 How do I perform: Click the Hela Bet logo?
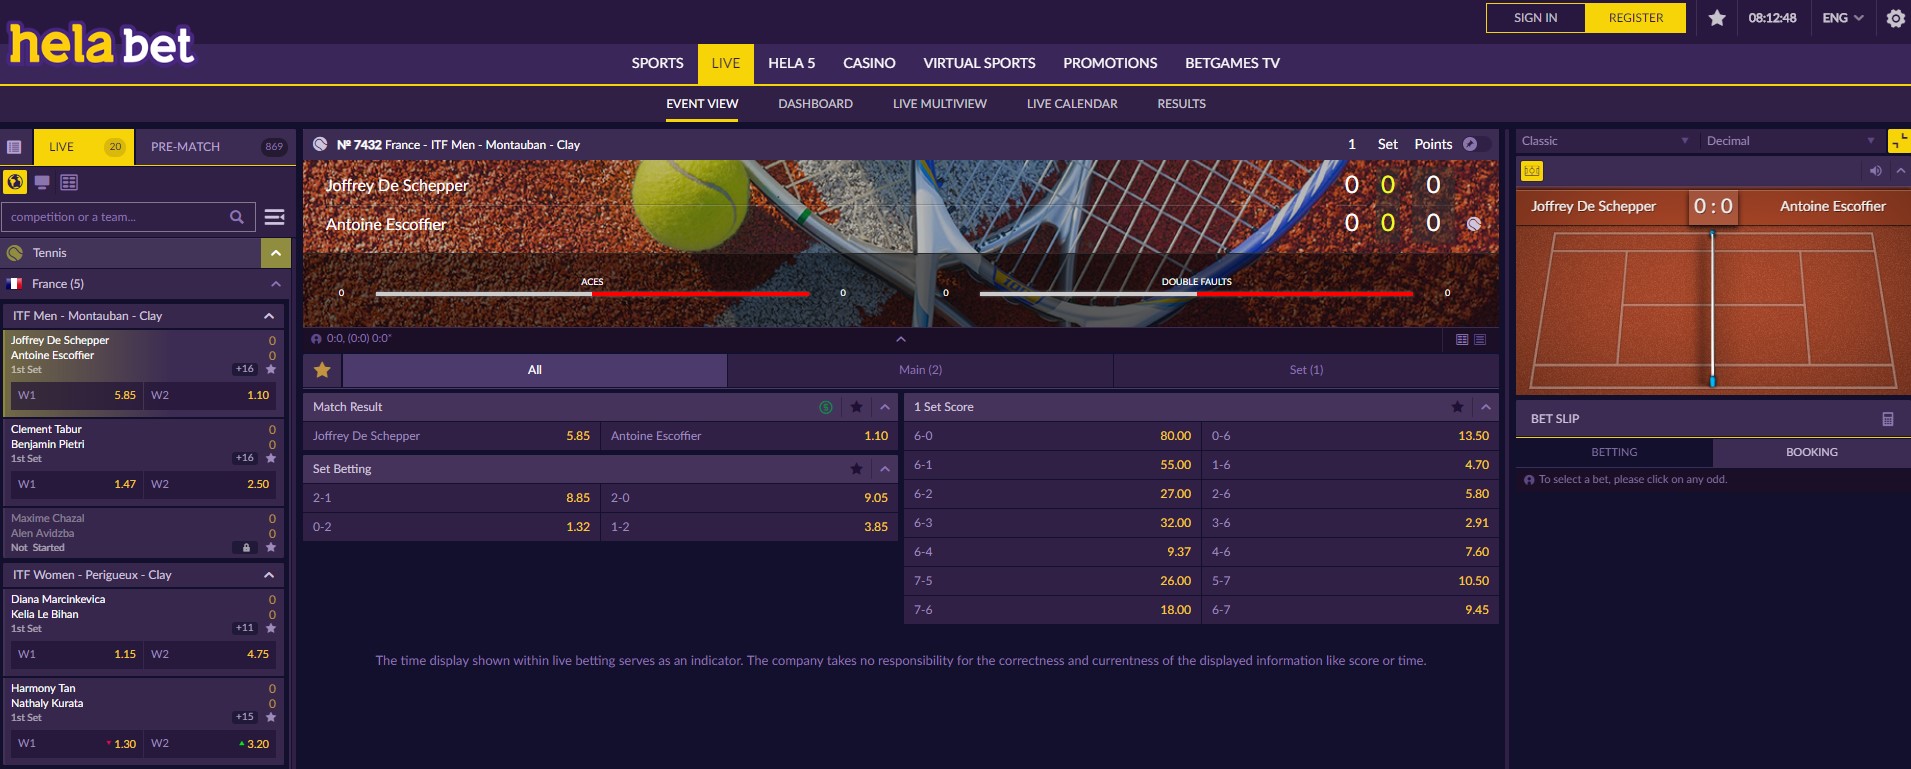(x=101, y=44)
